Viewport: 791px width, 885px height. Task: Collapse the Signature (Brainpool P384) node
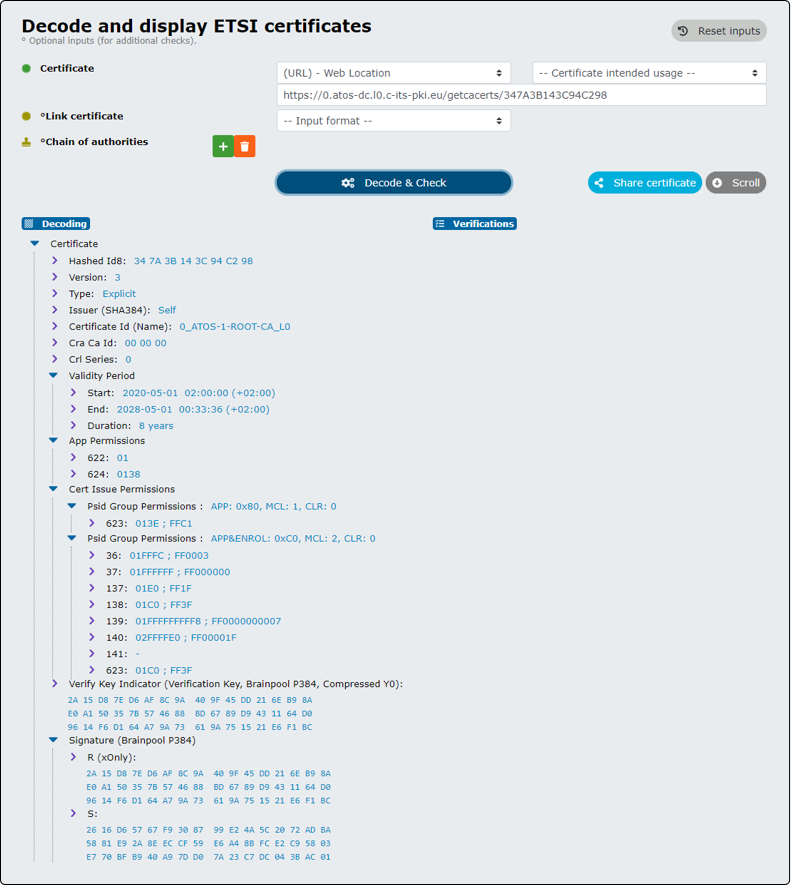pos(53,740)
